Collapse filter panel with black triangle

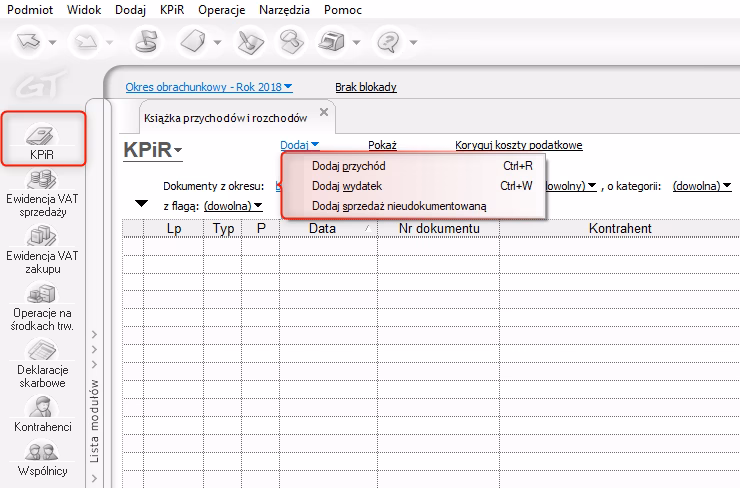141,204
